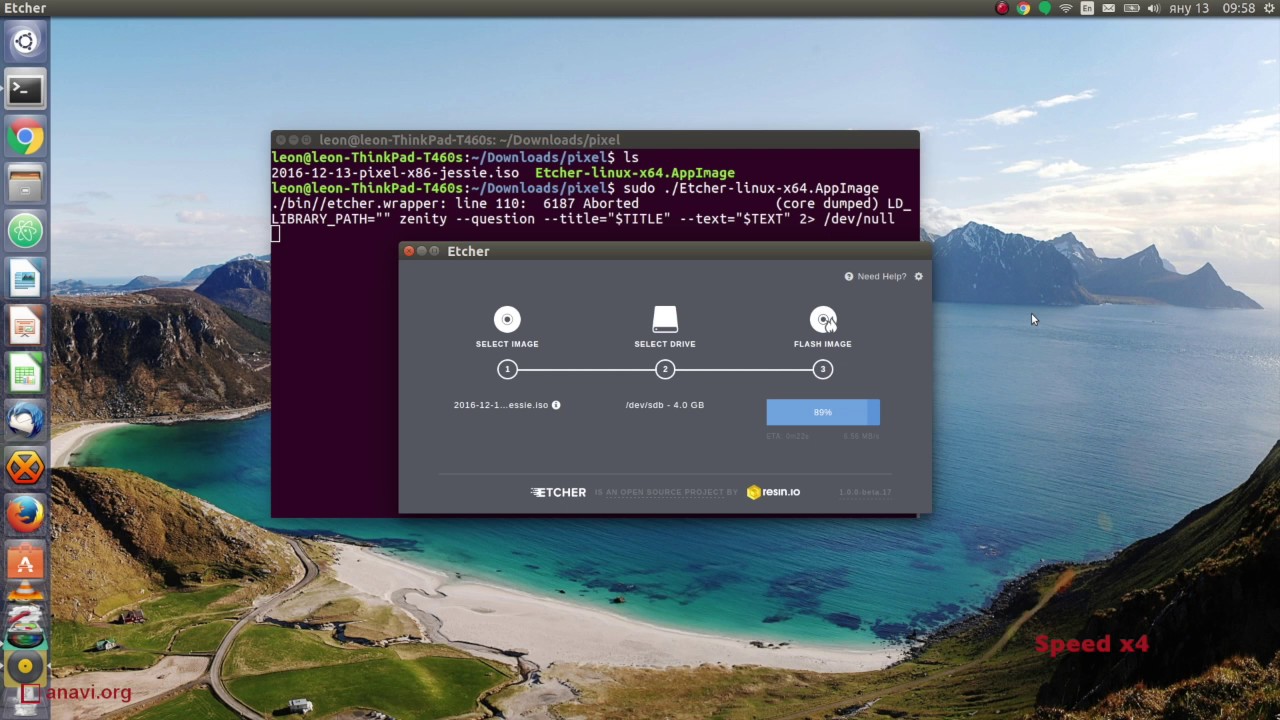
Task: Click the 'IS AN OPEN SOURCE PROJECT BY' text
Action: (666, 492)
